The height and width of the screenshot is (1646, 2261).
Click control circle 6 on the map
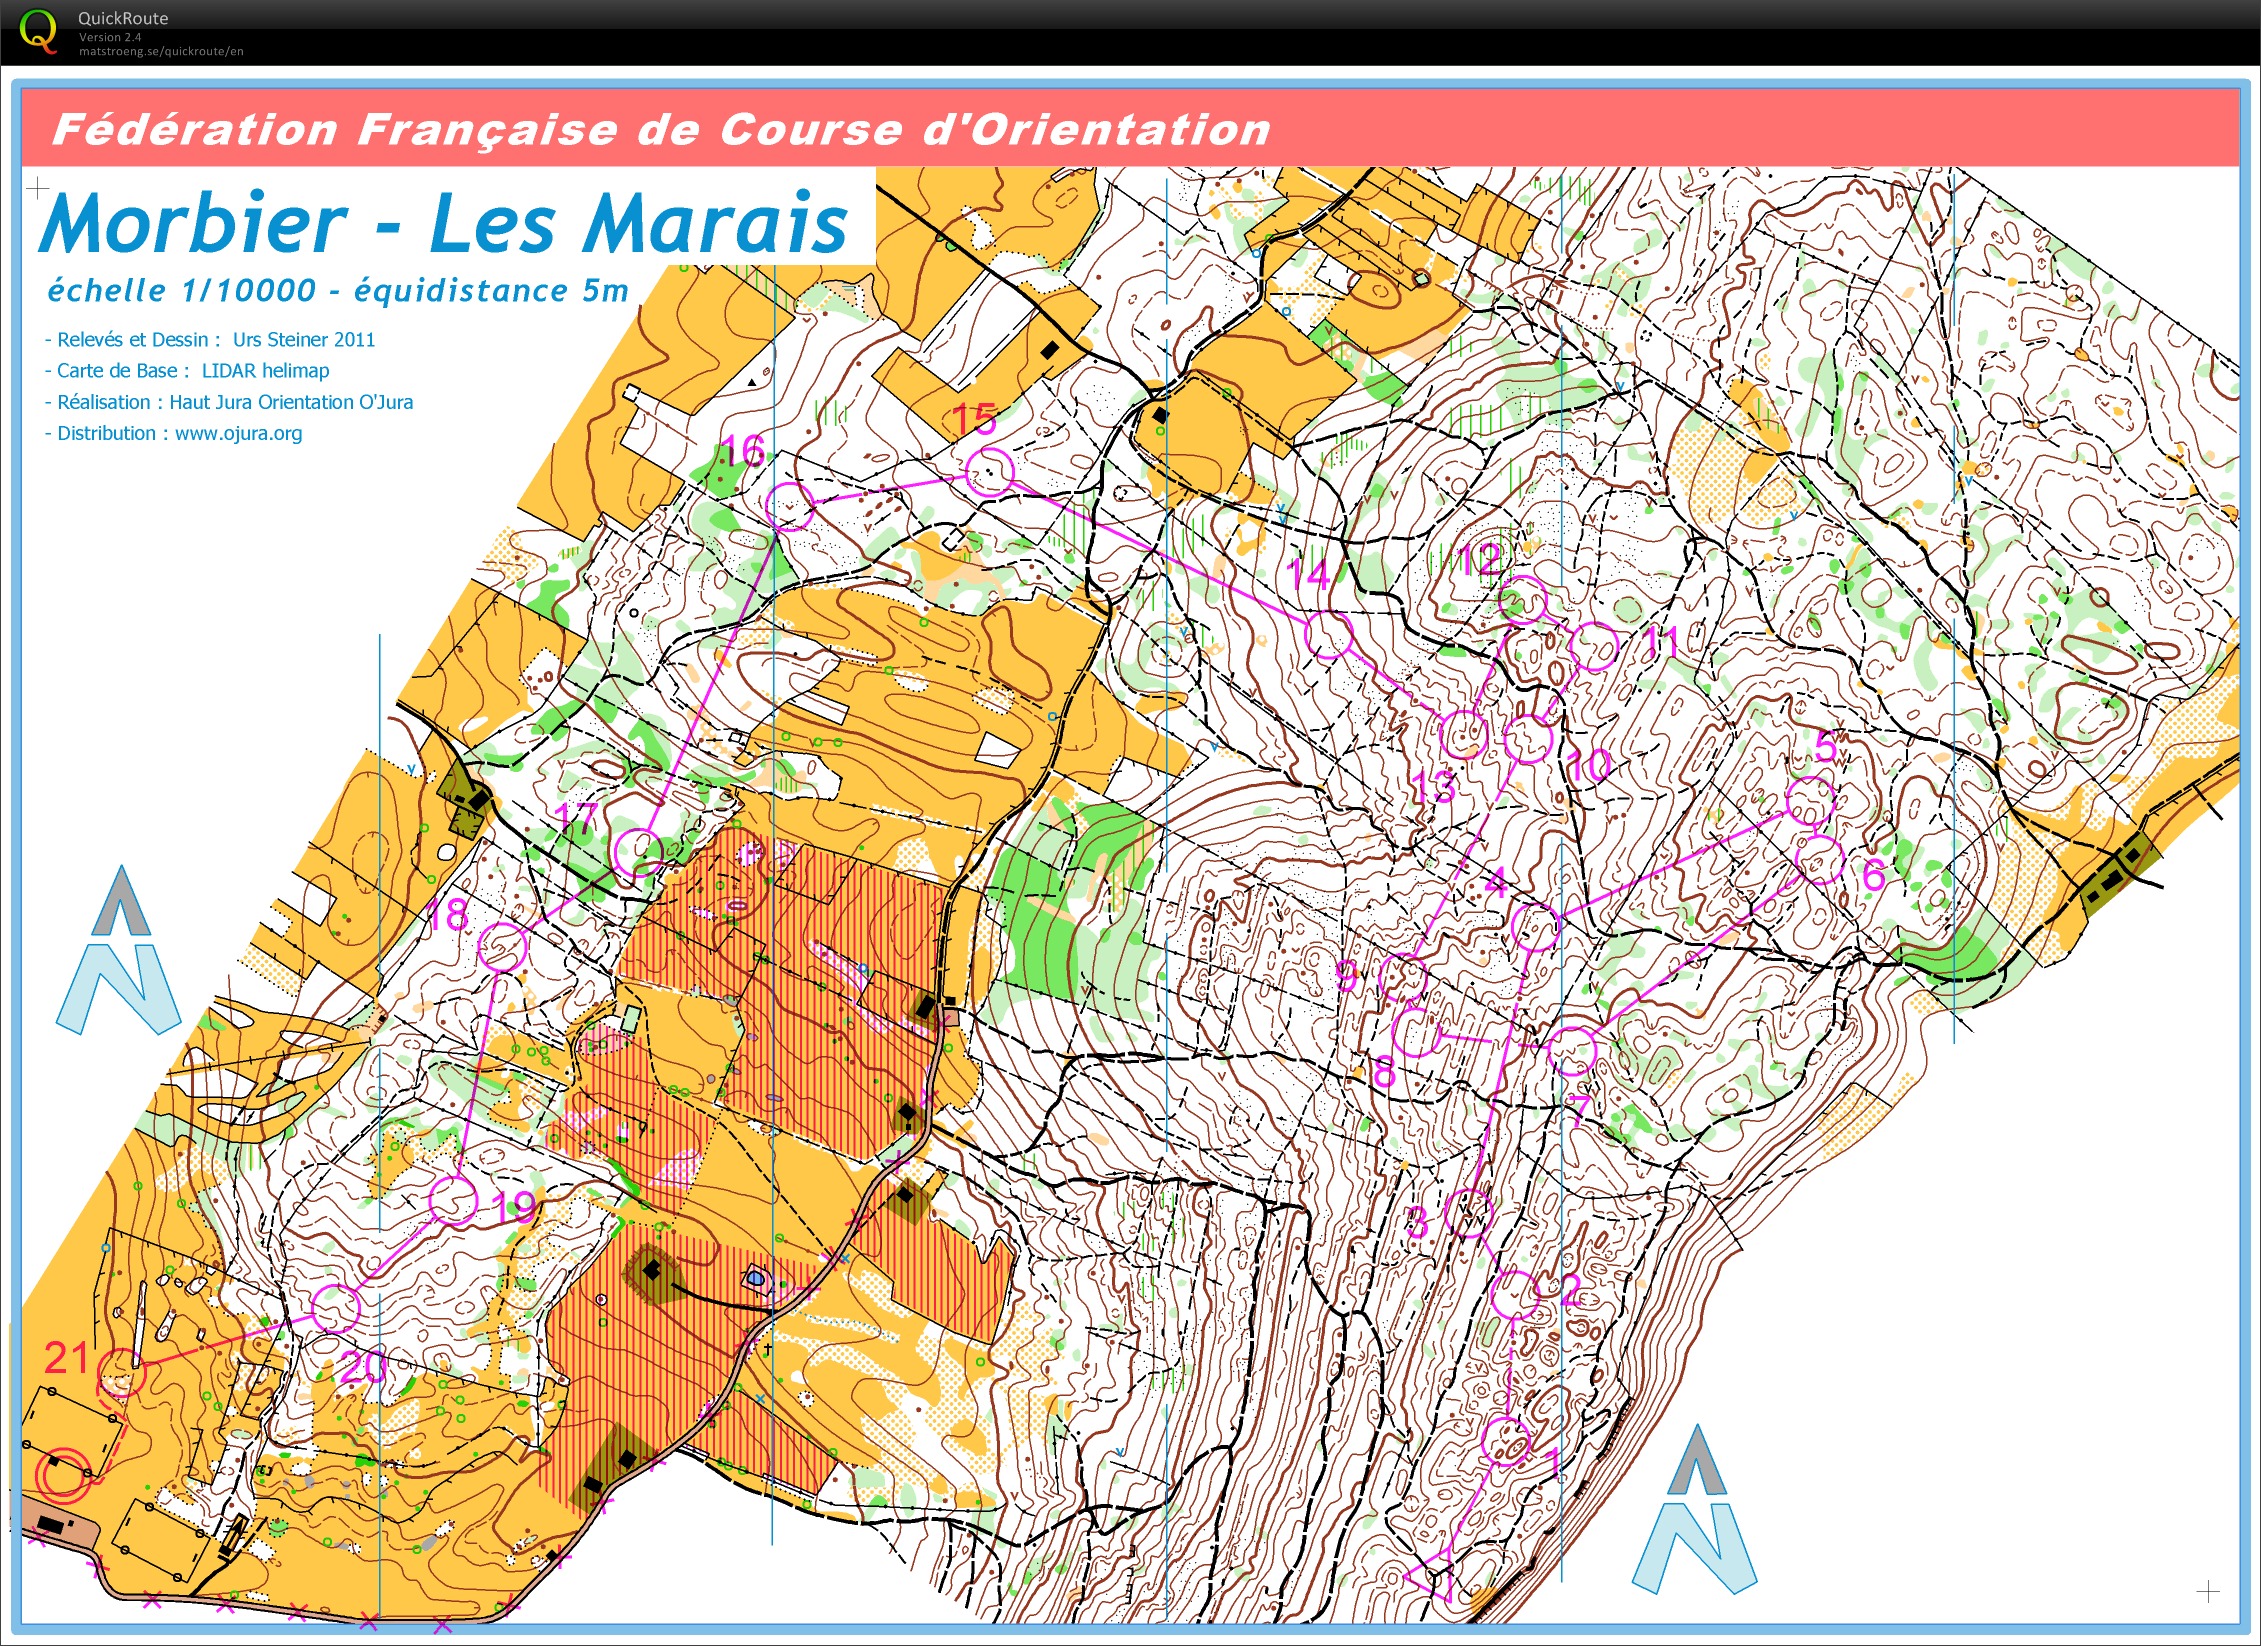pos(1819,860)
